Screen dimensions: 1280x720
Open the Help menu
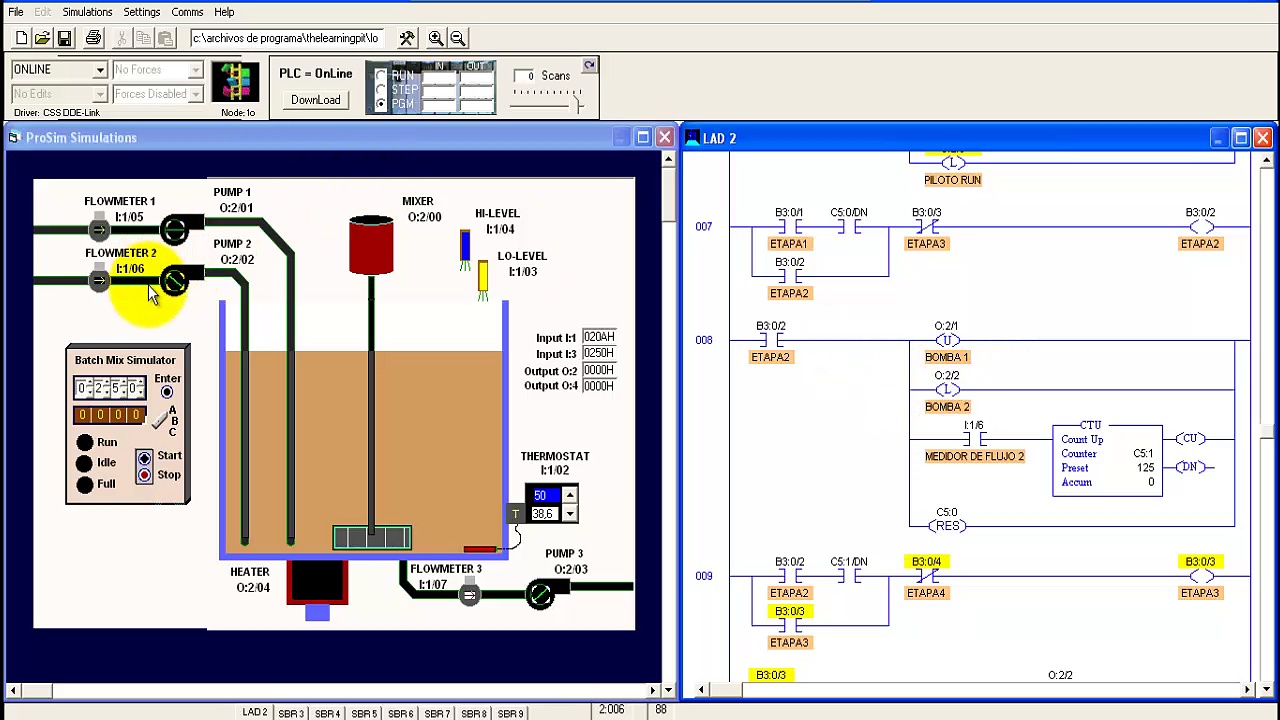tap(224, 12)
